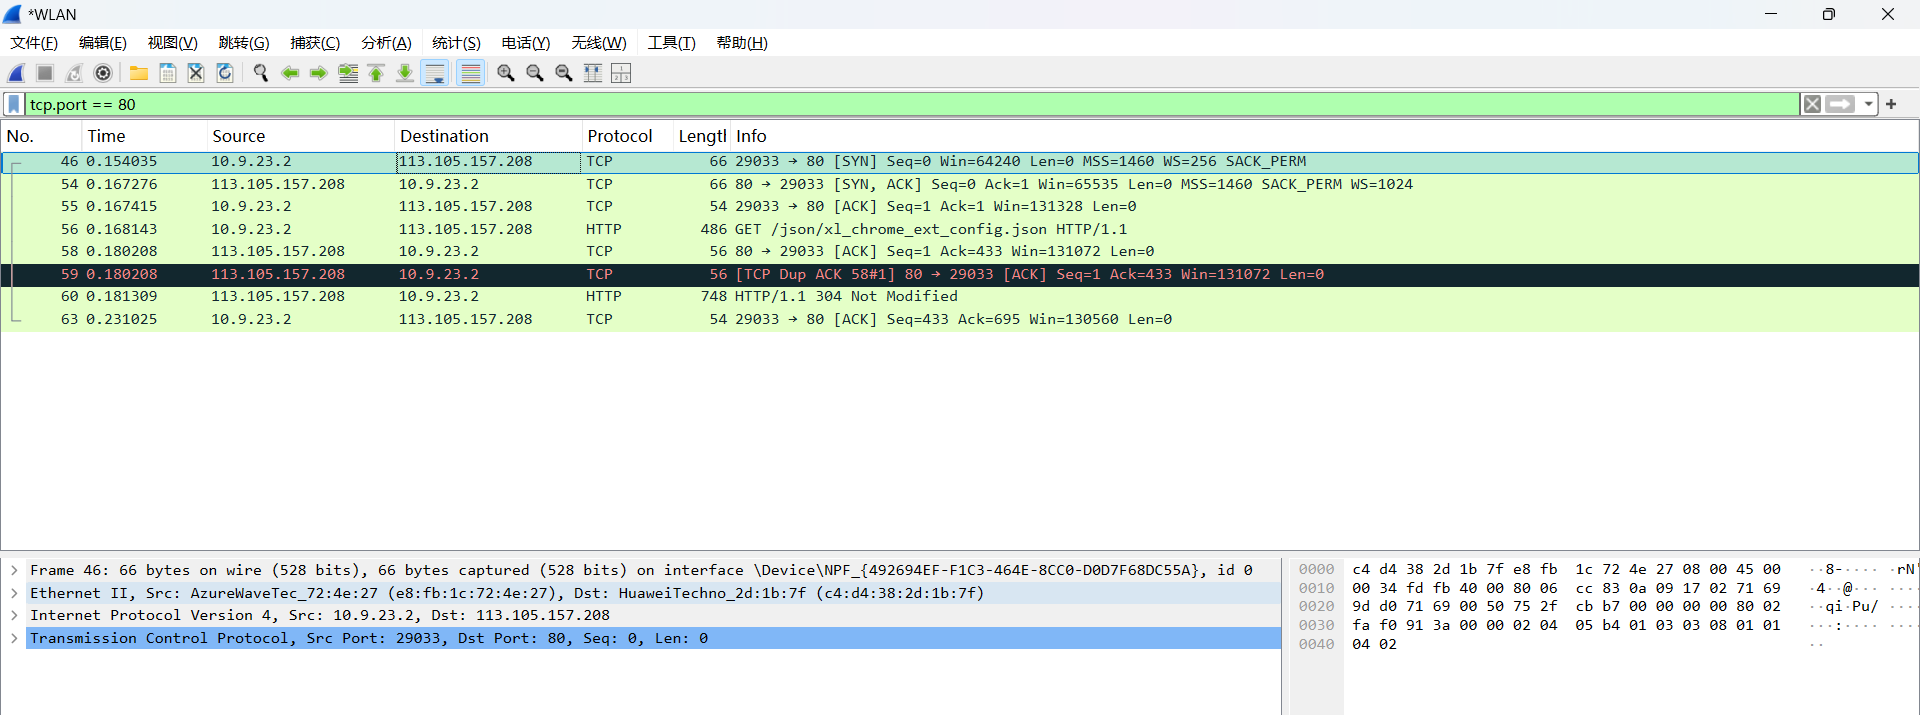Screen dimensions: 1920x715
Task: Go back to the previous packet
Action: tap(290, 73)
